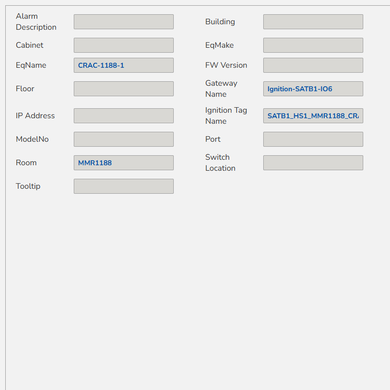Image resolution: width=390 pixels, height=390 pixels.
Task: Click the Switch Location label
Action: coord(220,163)
